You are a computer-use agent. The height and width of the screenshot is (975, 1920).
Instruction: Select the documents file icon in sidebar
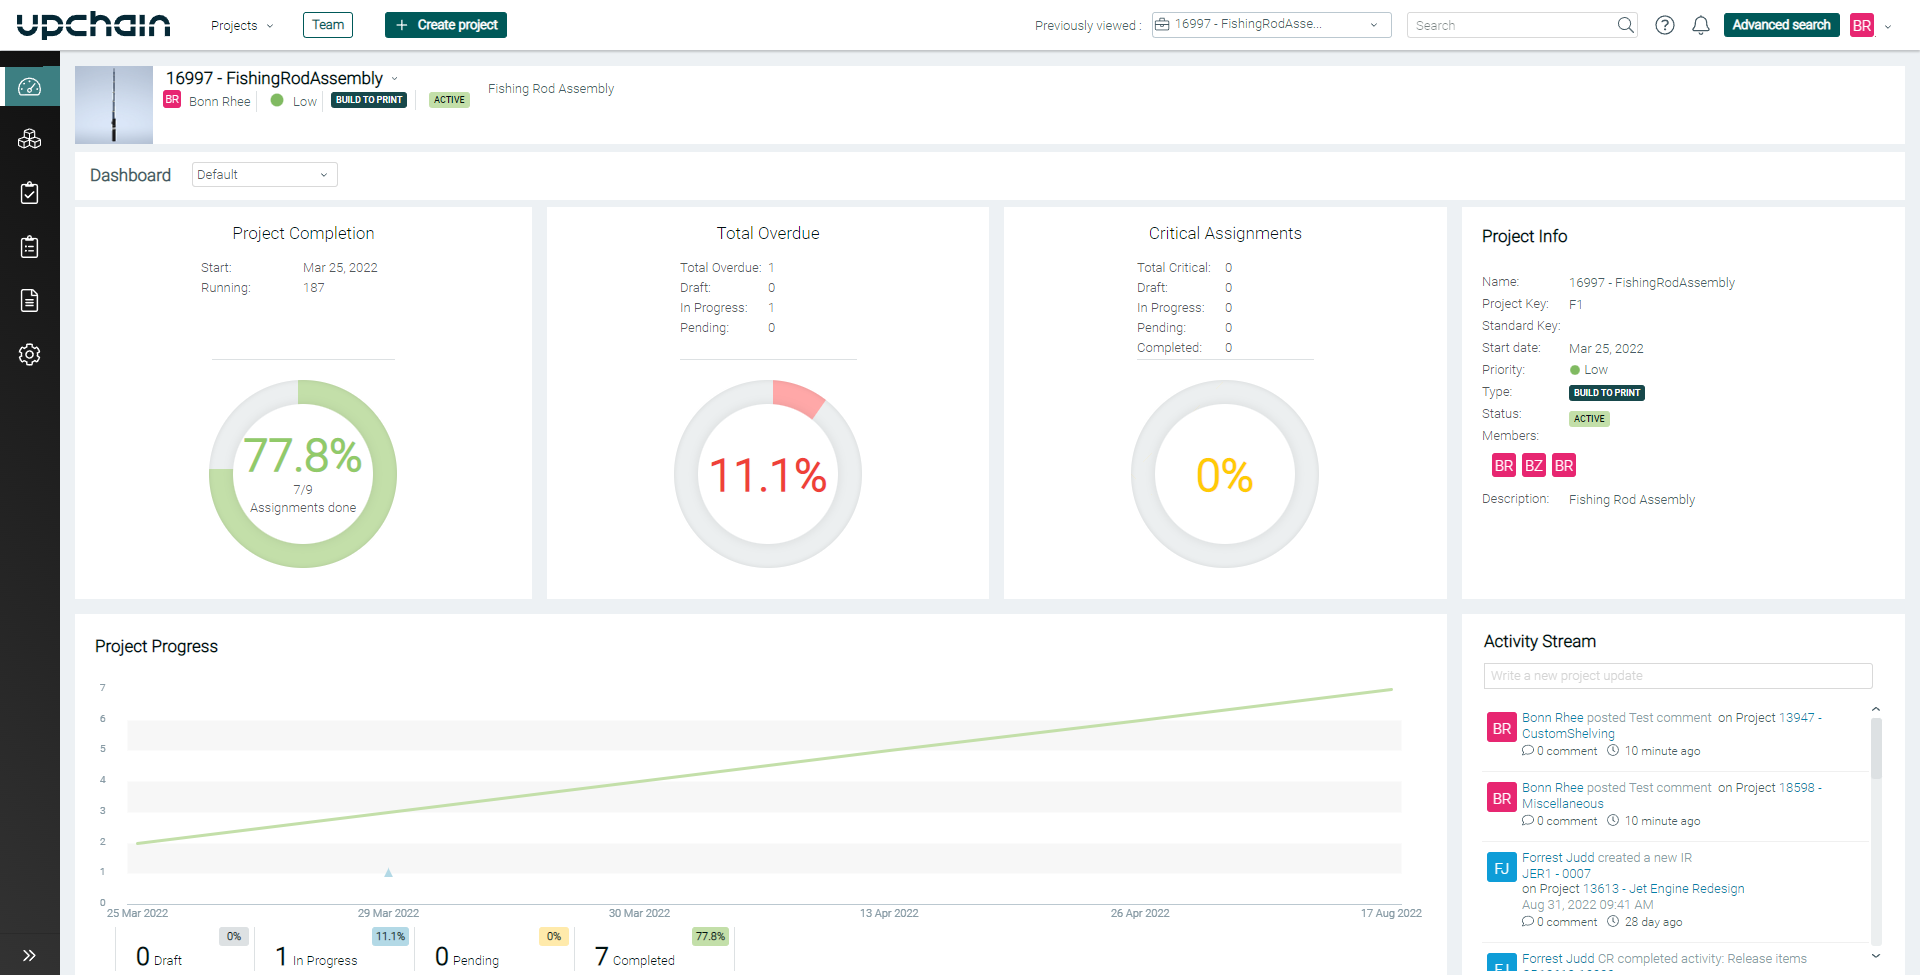click(x=30, y=300)
